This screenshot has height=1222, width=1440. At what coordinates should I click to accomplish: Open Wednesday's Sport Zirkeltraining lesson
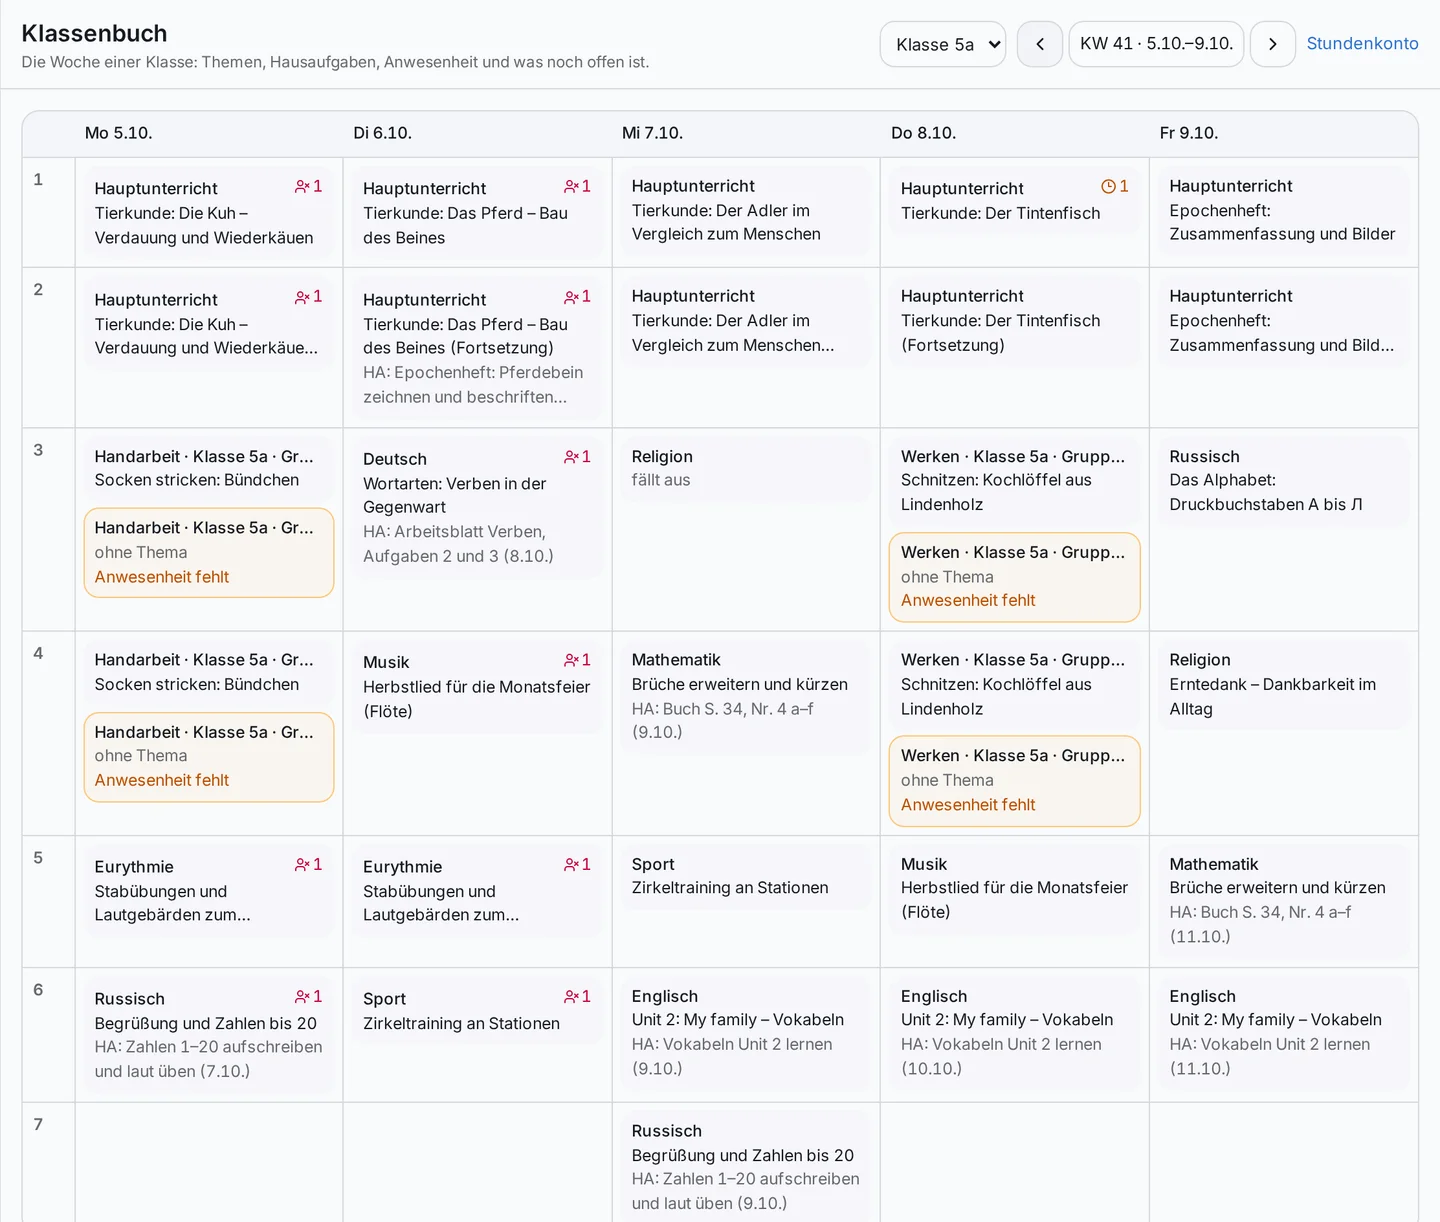tap(746, 877)
